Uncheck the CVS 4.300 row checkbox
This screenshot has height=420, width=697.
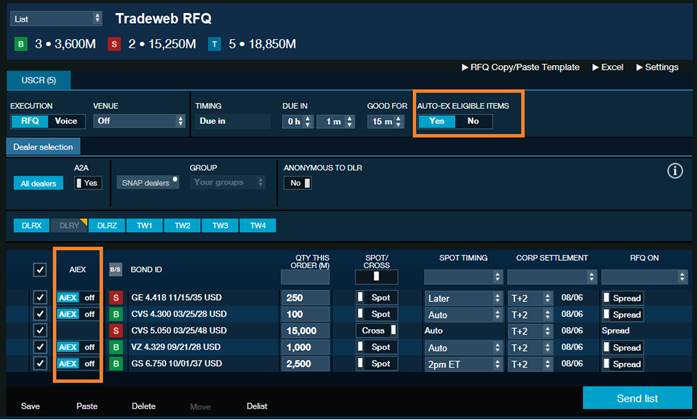click(x=40, y=314)
